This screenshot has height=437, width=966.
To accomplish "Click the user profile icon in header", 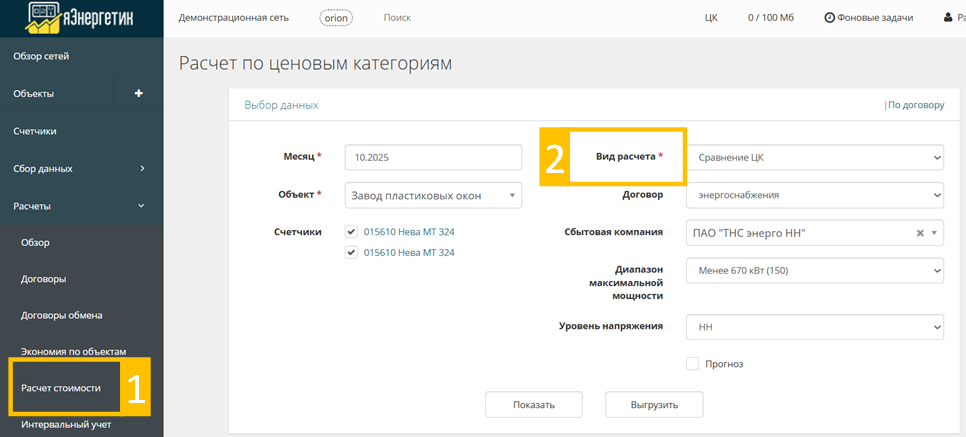I will (948, 18).
